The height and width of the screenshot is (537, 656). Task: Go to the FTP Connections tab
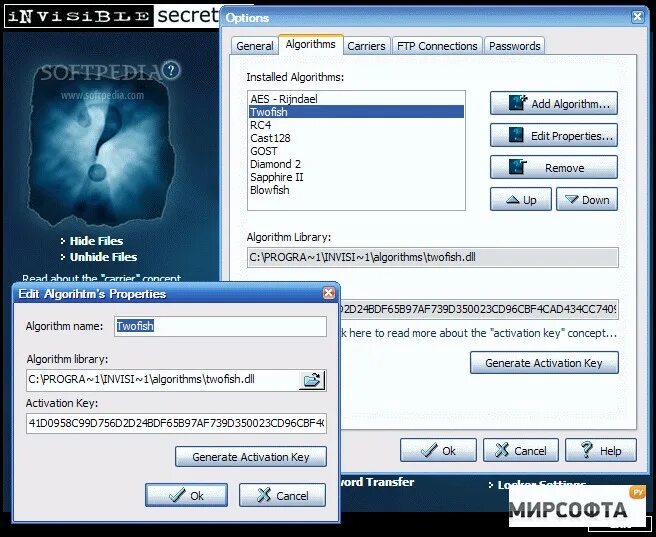click(437, 46)
